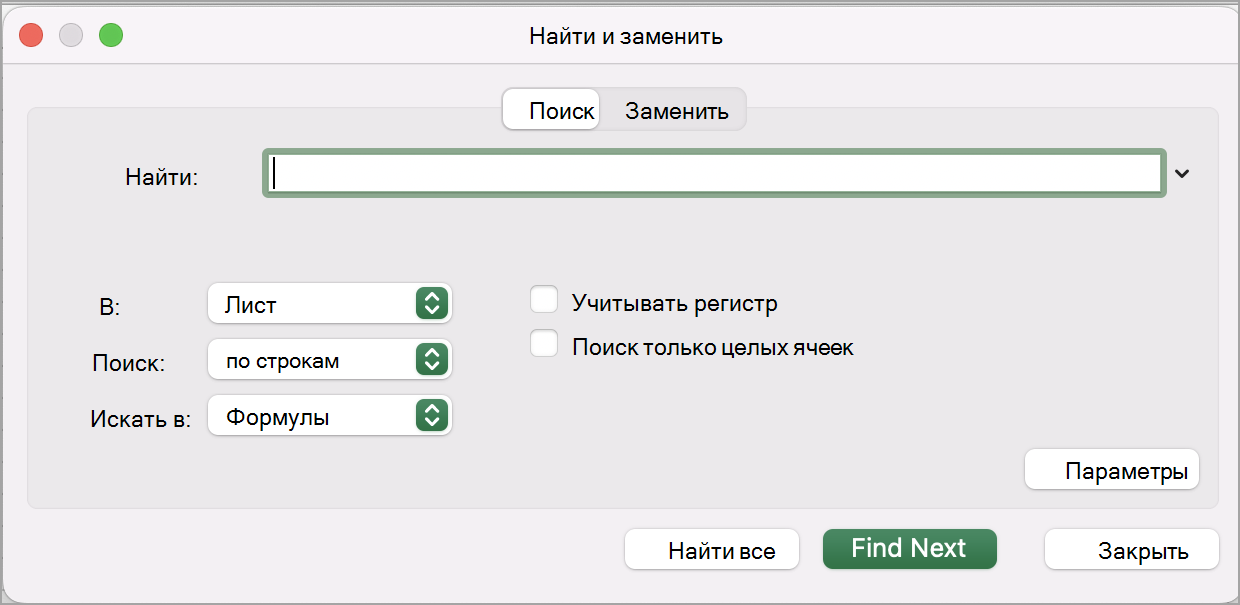
Task: Click the Параметры button
Action: coord(1112,470)
